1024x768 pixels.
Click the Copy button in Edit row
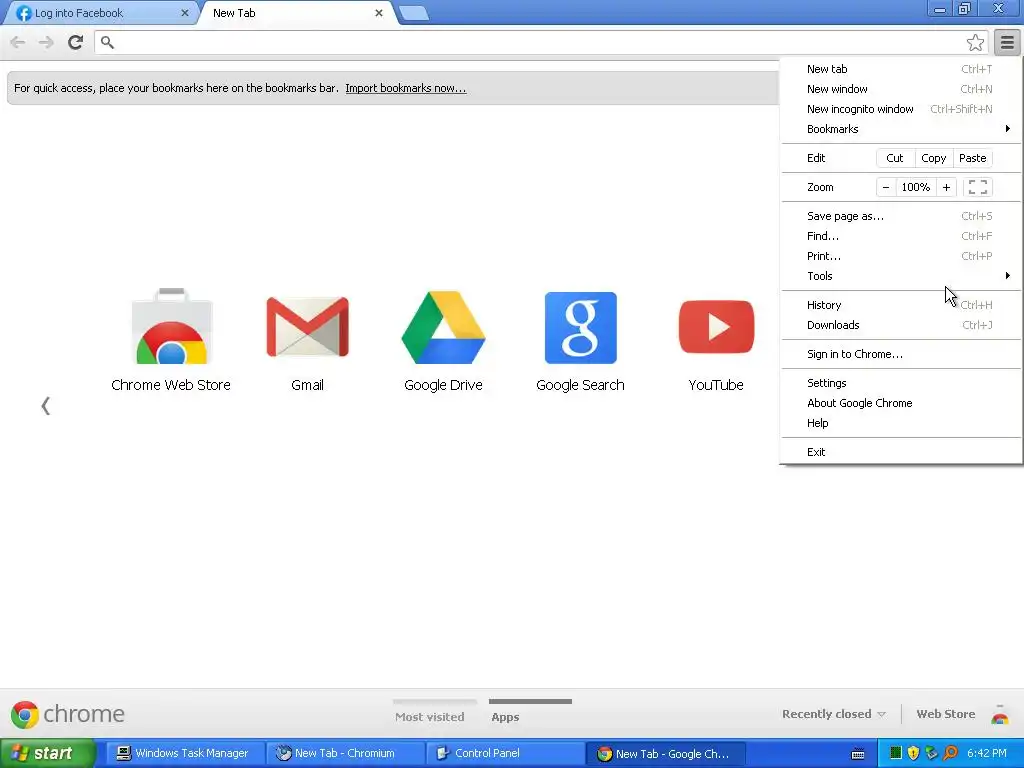coord(934,158)
